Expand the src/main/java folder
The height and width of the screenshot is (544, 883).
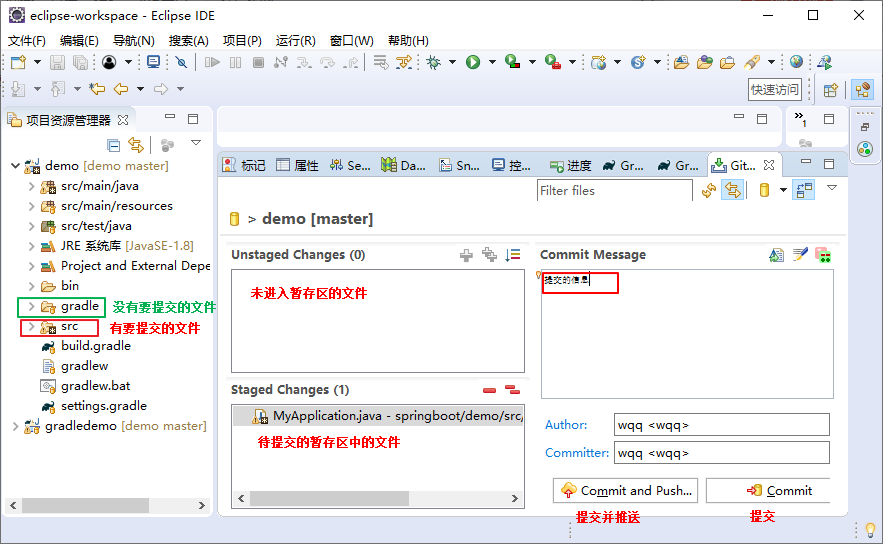[32, 186]
